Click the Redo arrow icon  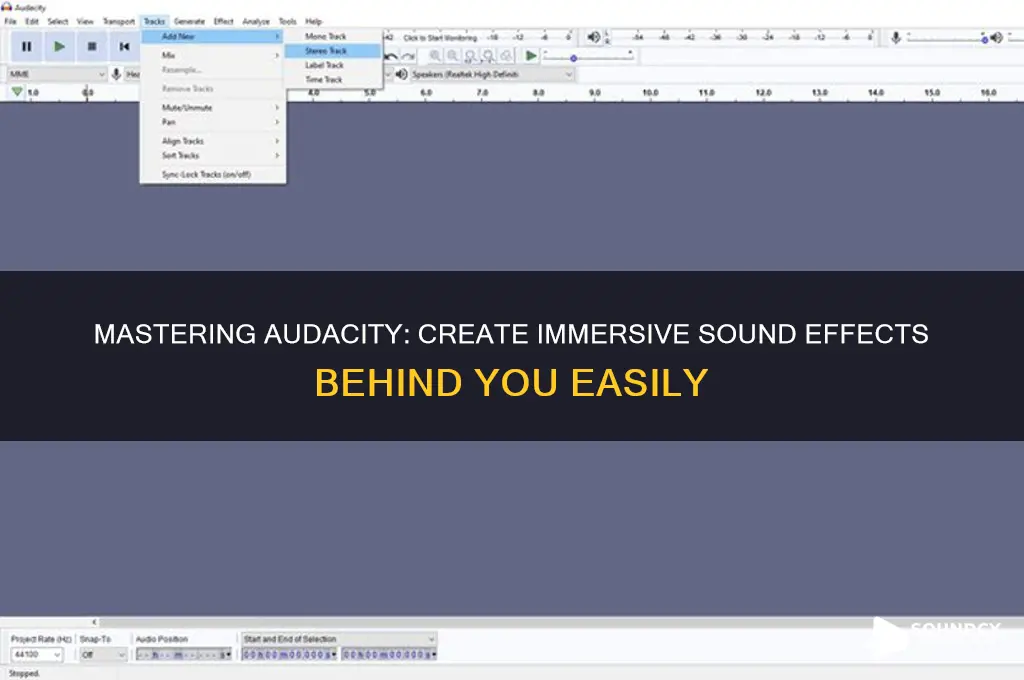tap(409, 56)
